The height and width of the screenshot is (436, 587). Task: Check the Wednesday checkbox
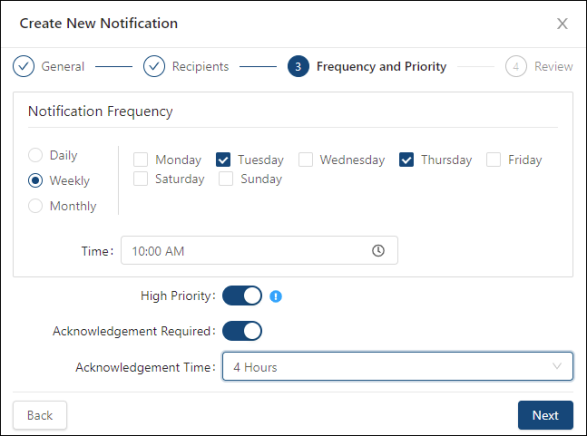[305, 160]
